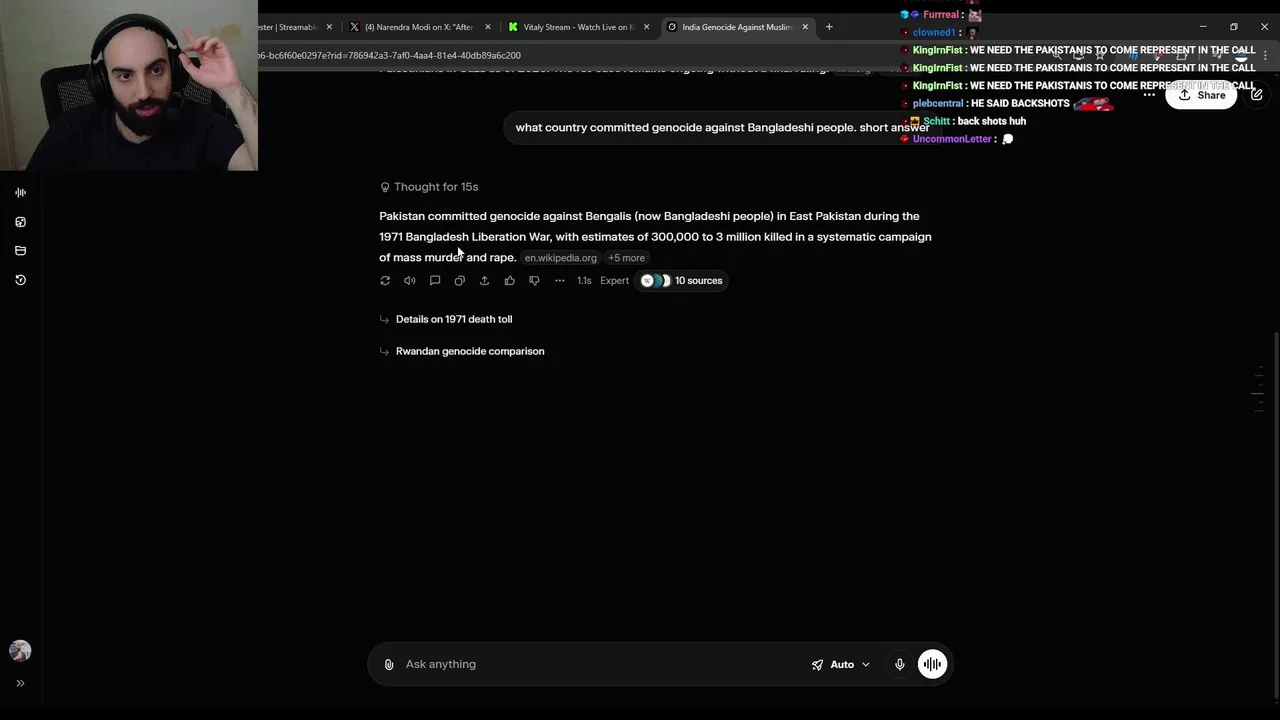Open the 10 sources button
The image size is (1280, 720).
(681, 281)
